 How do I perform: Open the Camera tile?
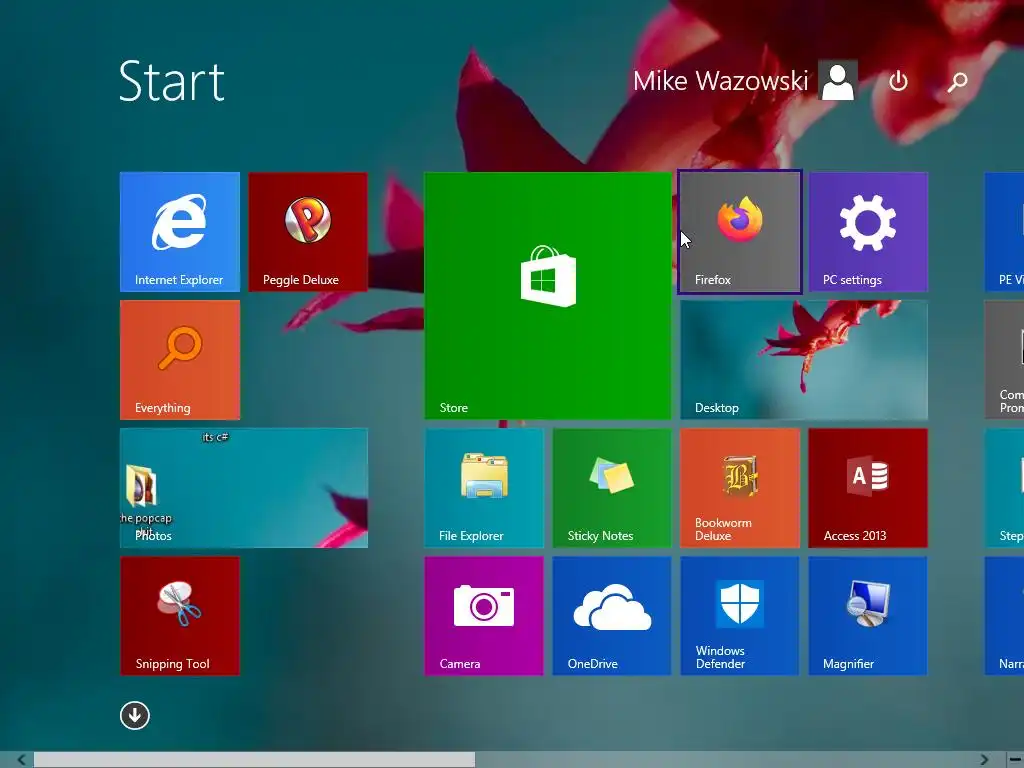(x=484, y=616)
